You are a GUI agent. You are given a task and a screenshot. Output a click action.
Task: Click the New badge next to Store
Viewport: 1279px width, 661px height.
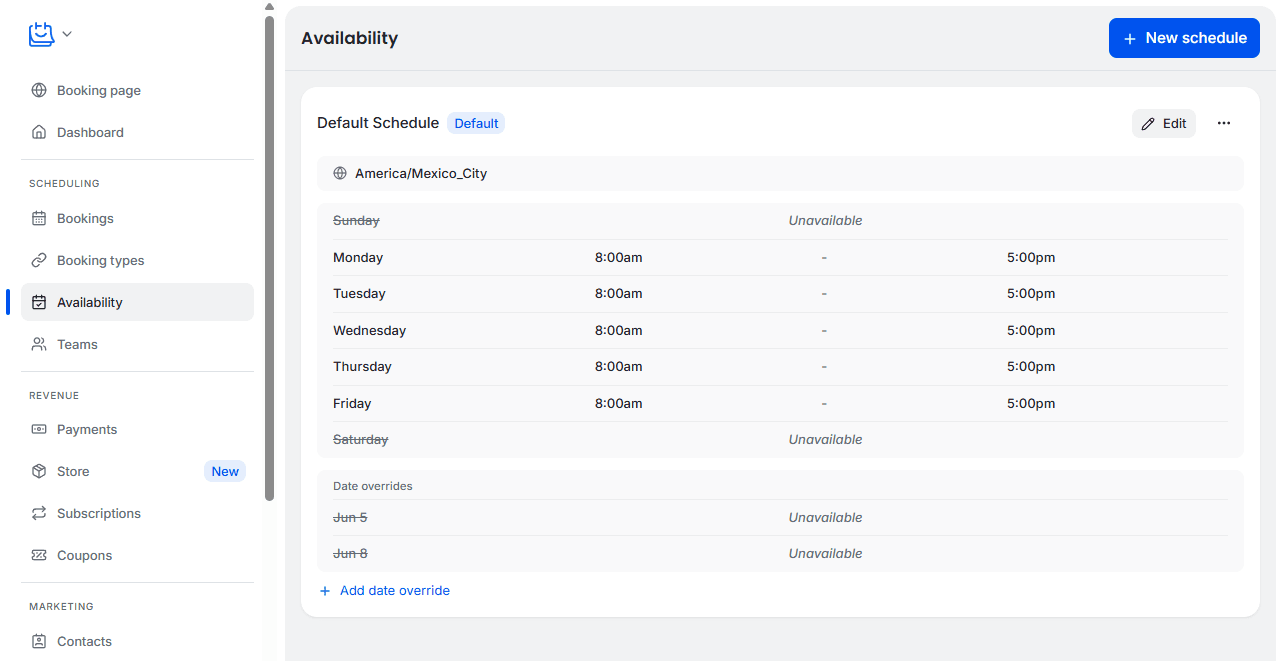pos(225,471)
